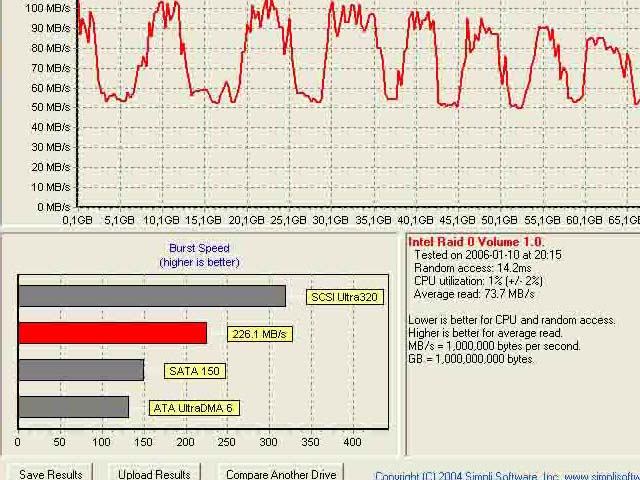Viewport: 640px width, 480px height.
Task: Click Compare Another Drive button
Action: (281, 473)
